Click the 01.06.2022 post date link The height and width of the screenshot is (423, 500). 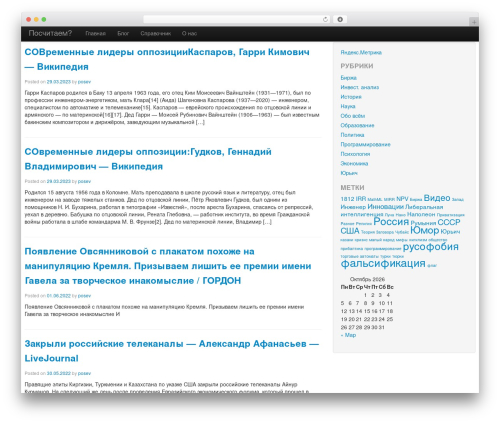point(59,296)
